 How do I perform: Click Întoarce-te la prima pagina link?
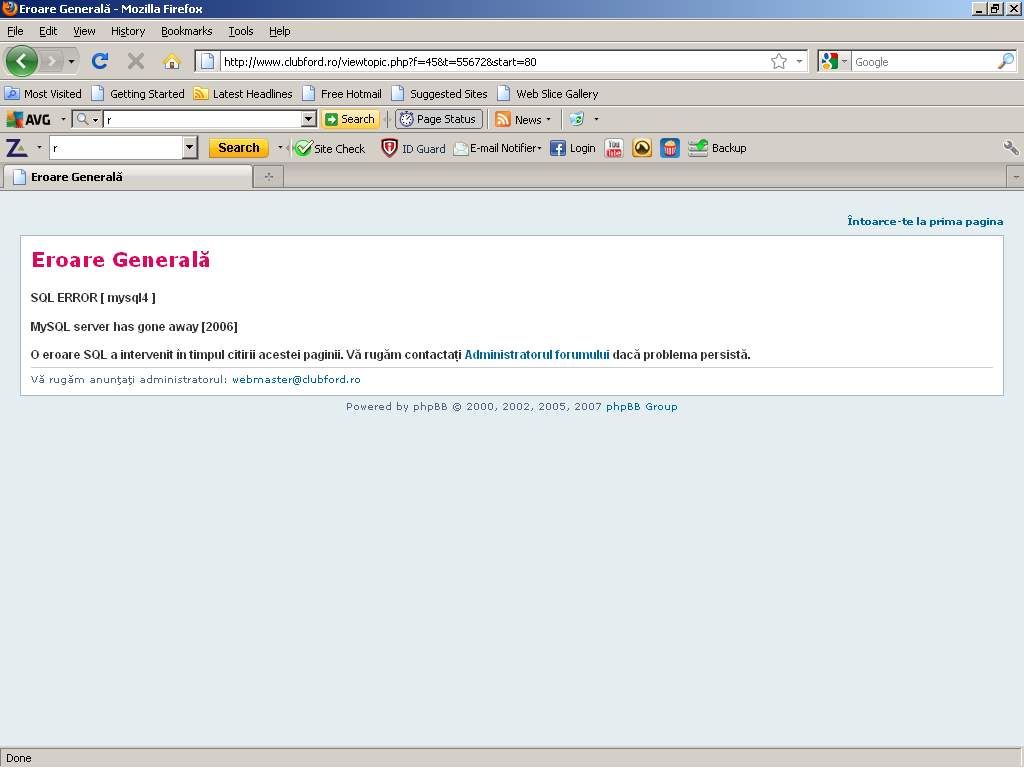click(x=925, y=221)
